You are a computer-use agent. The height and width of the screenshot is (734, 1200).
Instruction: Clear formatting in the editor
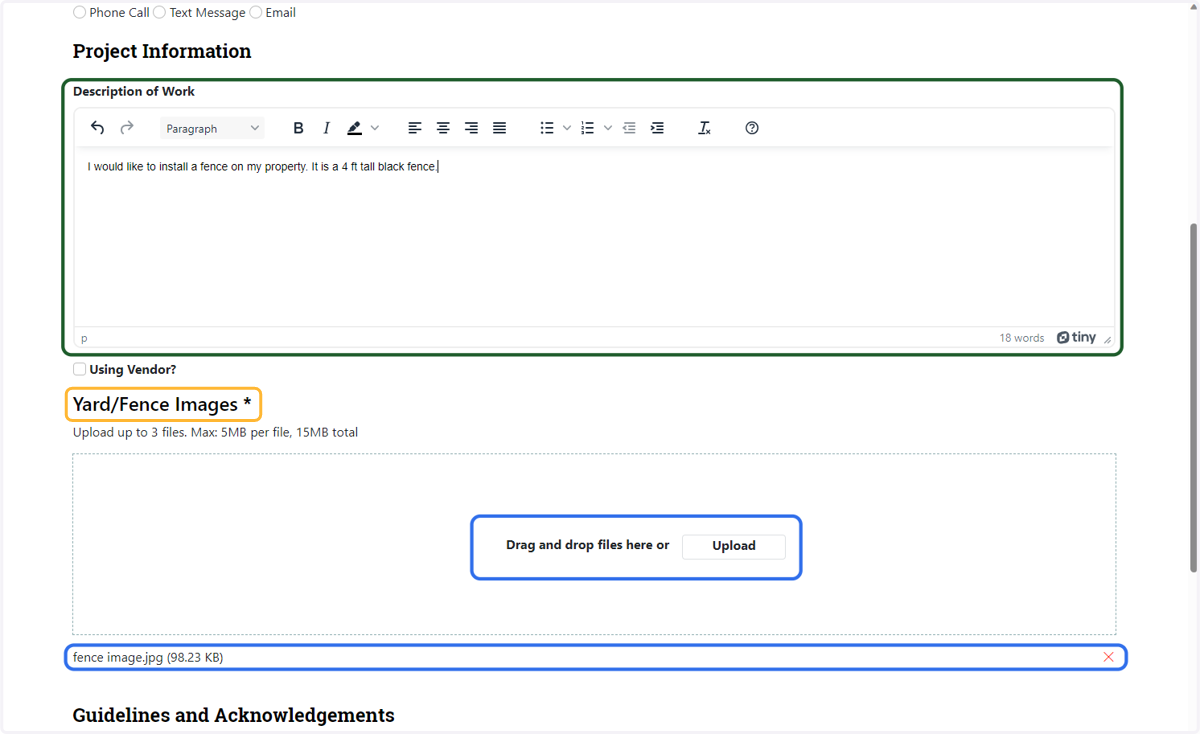tap(704, 128)
